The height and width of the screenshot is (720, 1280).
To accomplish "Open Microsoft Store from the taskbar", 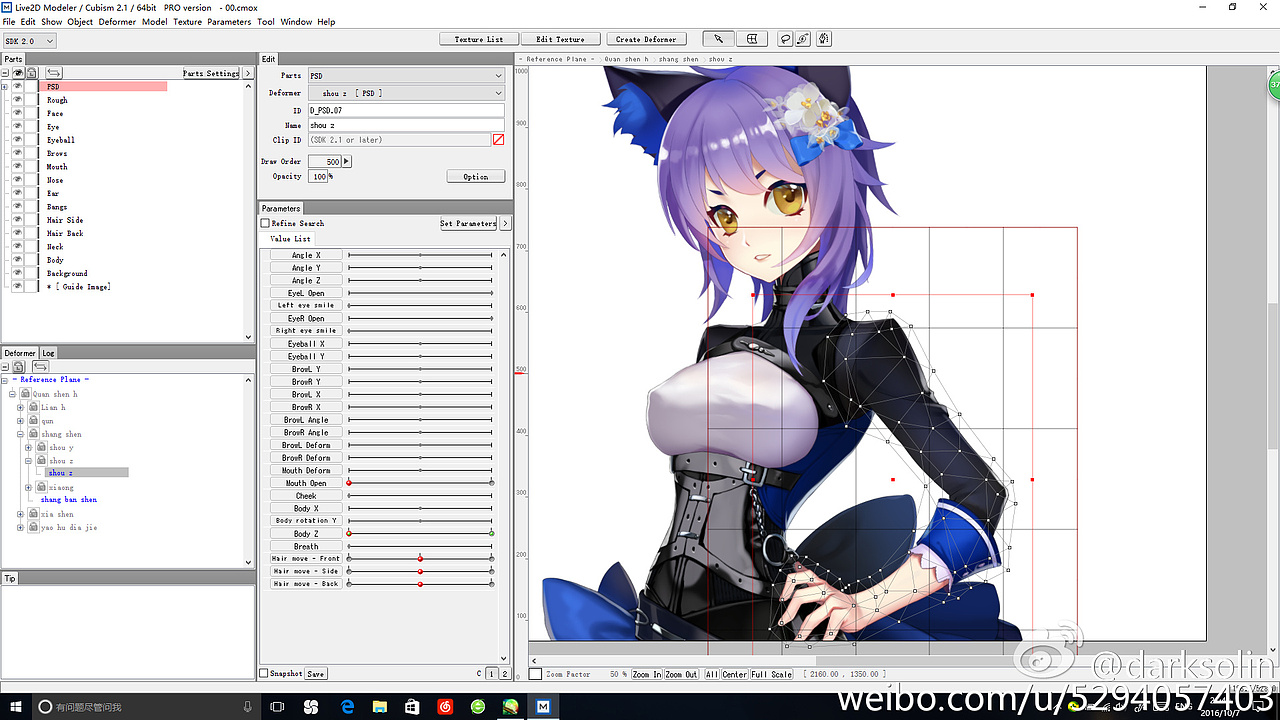I will pyautogui.click(x=412, y=707).
